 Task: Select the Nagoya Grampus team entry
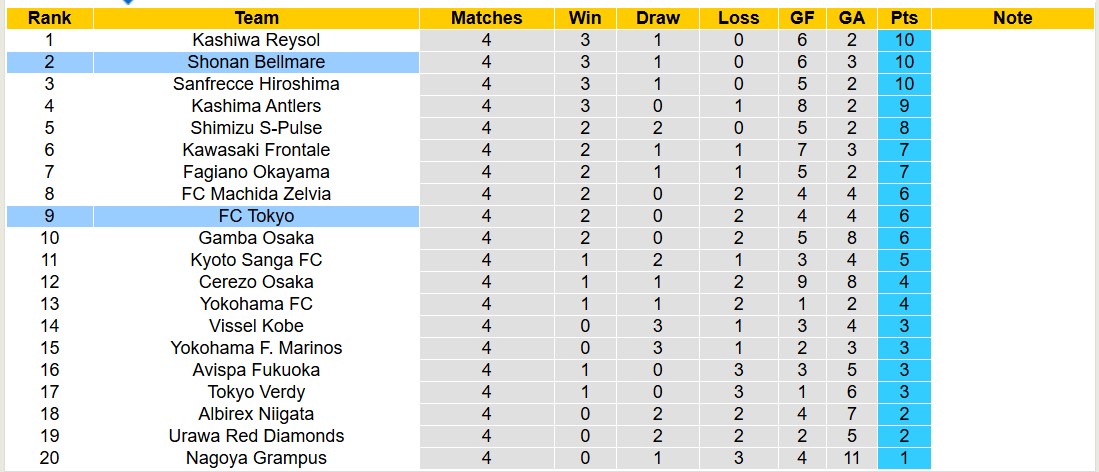point(256,458)
